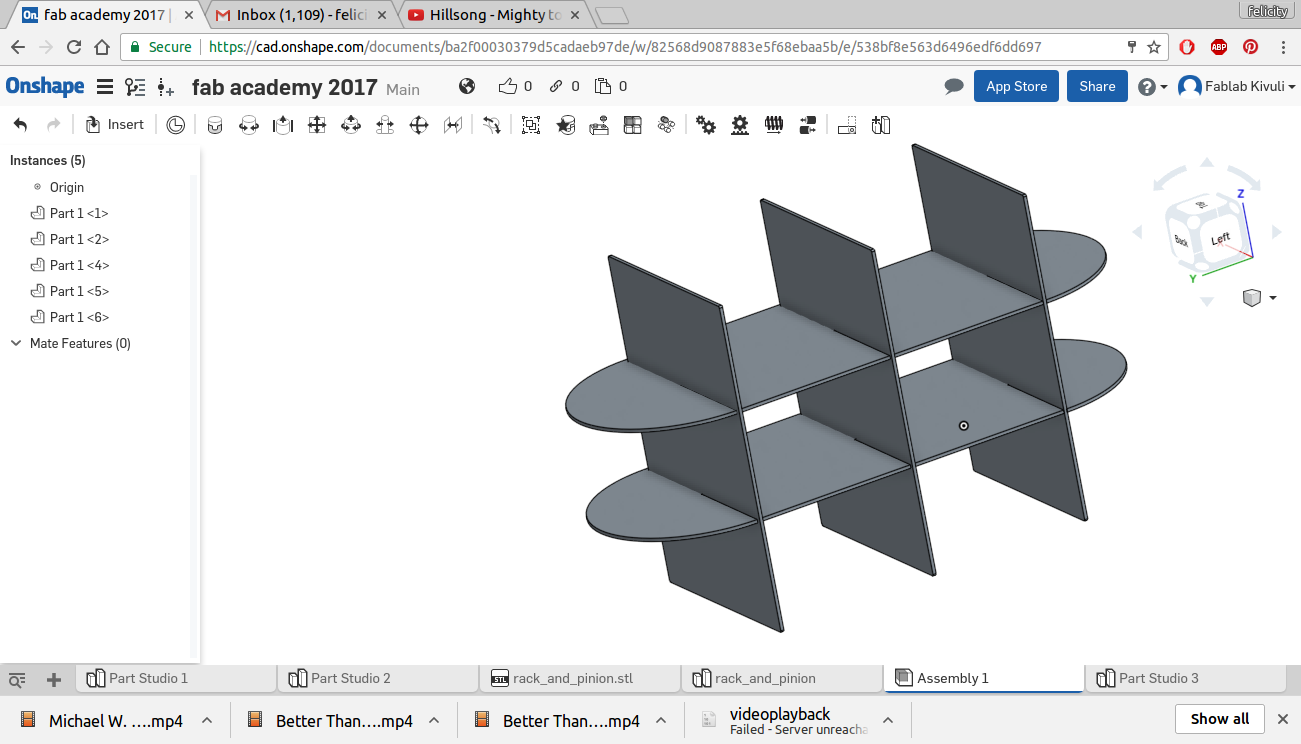Switch to Part Studio 2 tab
1301x744 pixels.
coord(378,678)
